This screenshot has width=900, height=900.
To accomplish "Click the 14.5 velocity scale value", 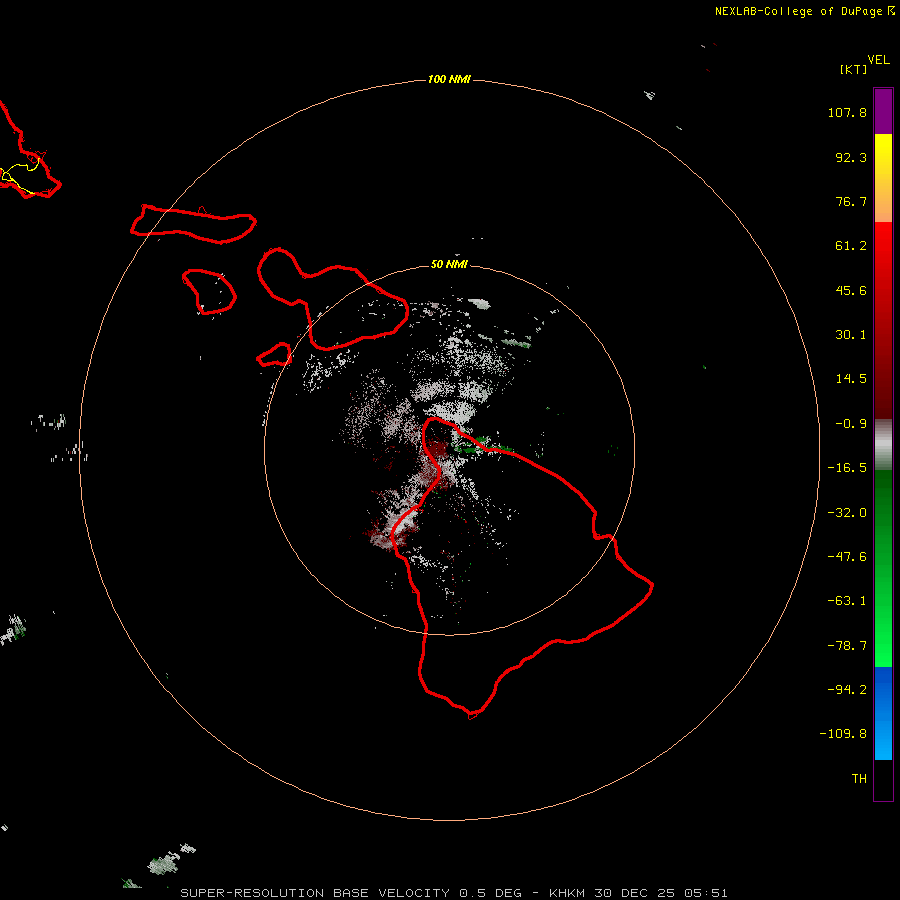I will (851, 379).
